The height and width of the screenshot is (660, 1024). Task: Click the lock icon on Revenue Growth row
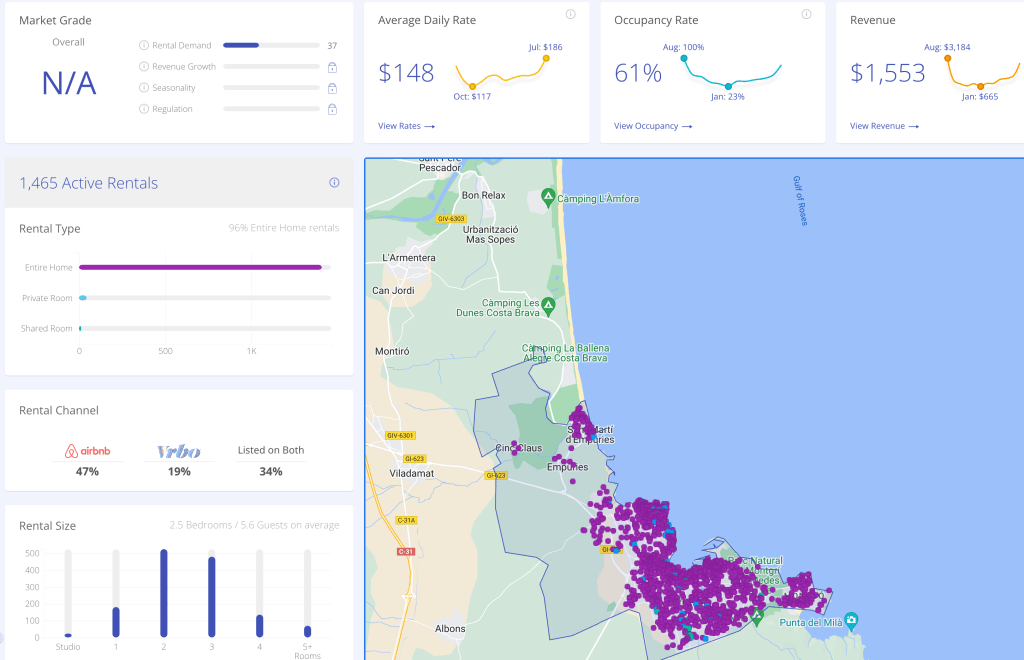click(332, 67)
